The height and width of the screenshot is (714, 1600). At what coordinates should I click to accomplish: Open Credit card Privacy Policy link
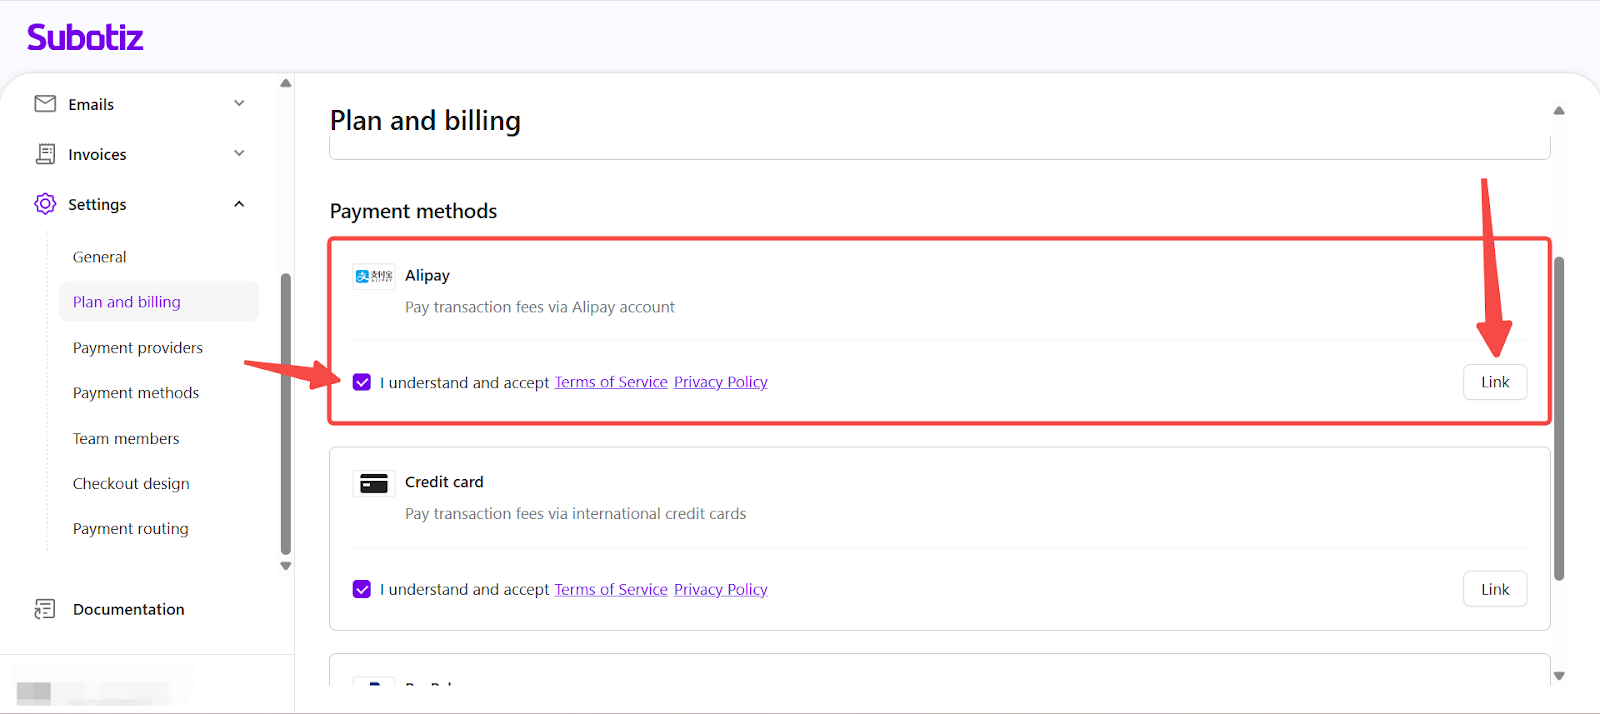pos(720,589)
